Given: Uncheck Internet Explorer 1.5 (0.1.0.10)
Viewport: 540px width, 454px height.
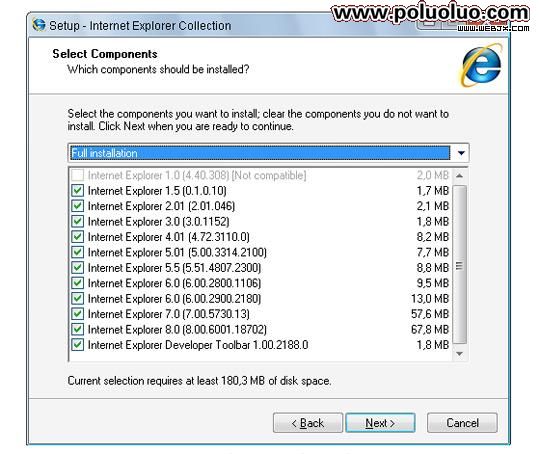Looking at the screenshot, I should click(77, 190).
